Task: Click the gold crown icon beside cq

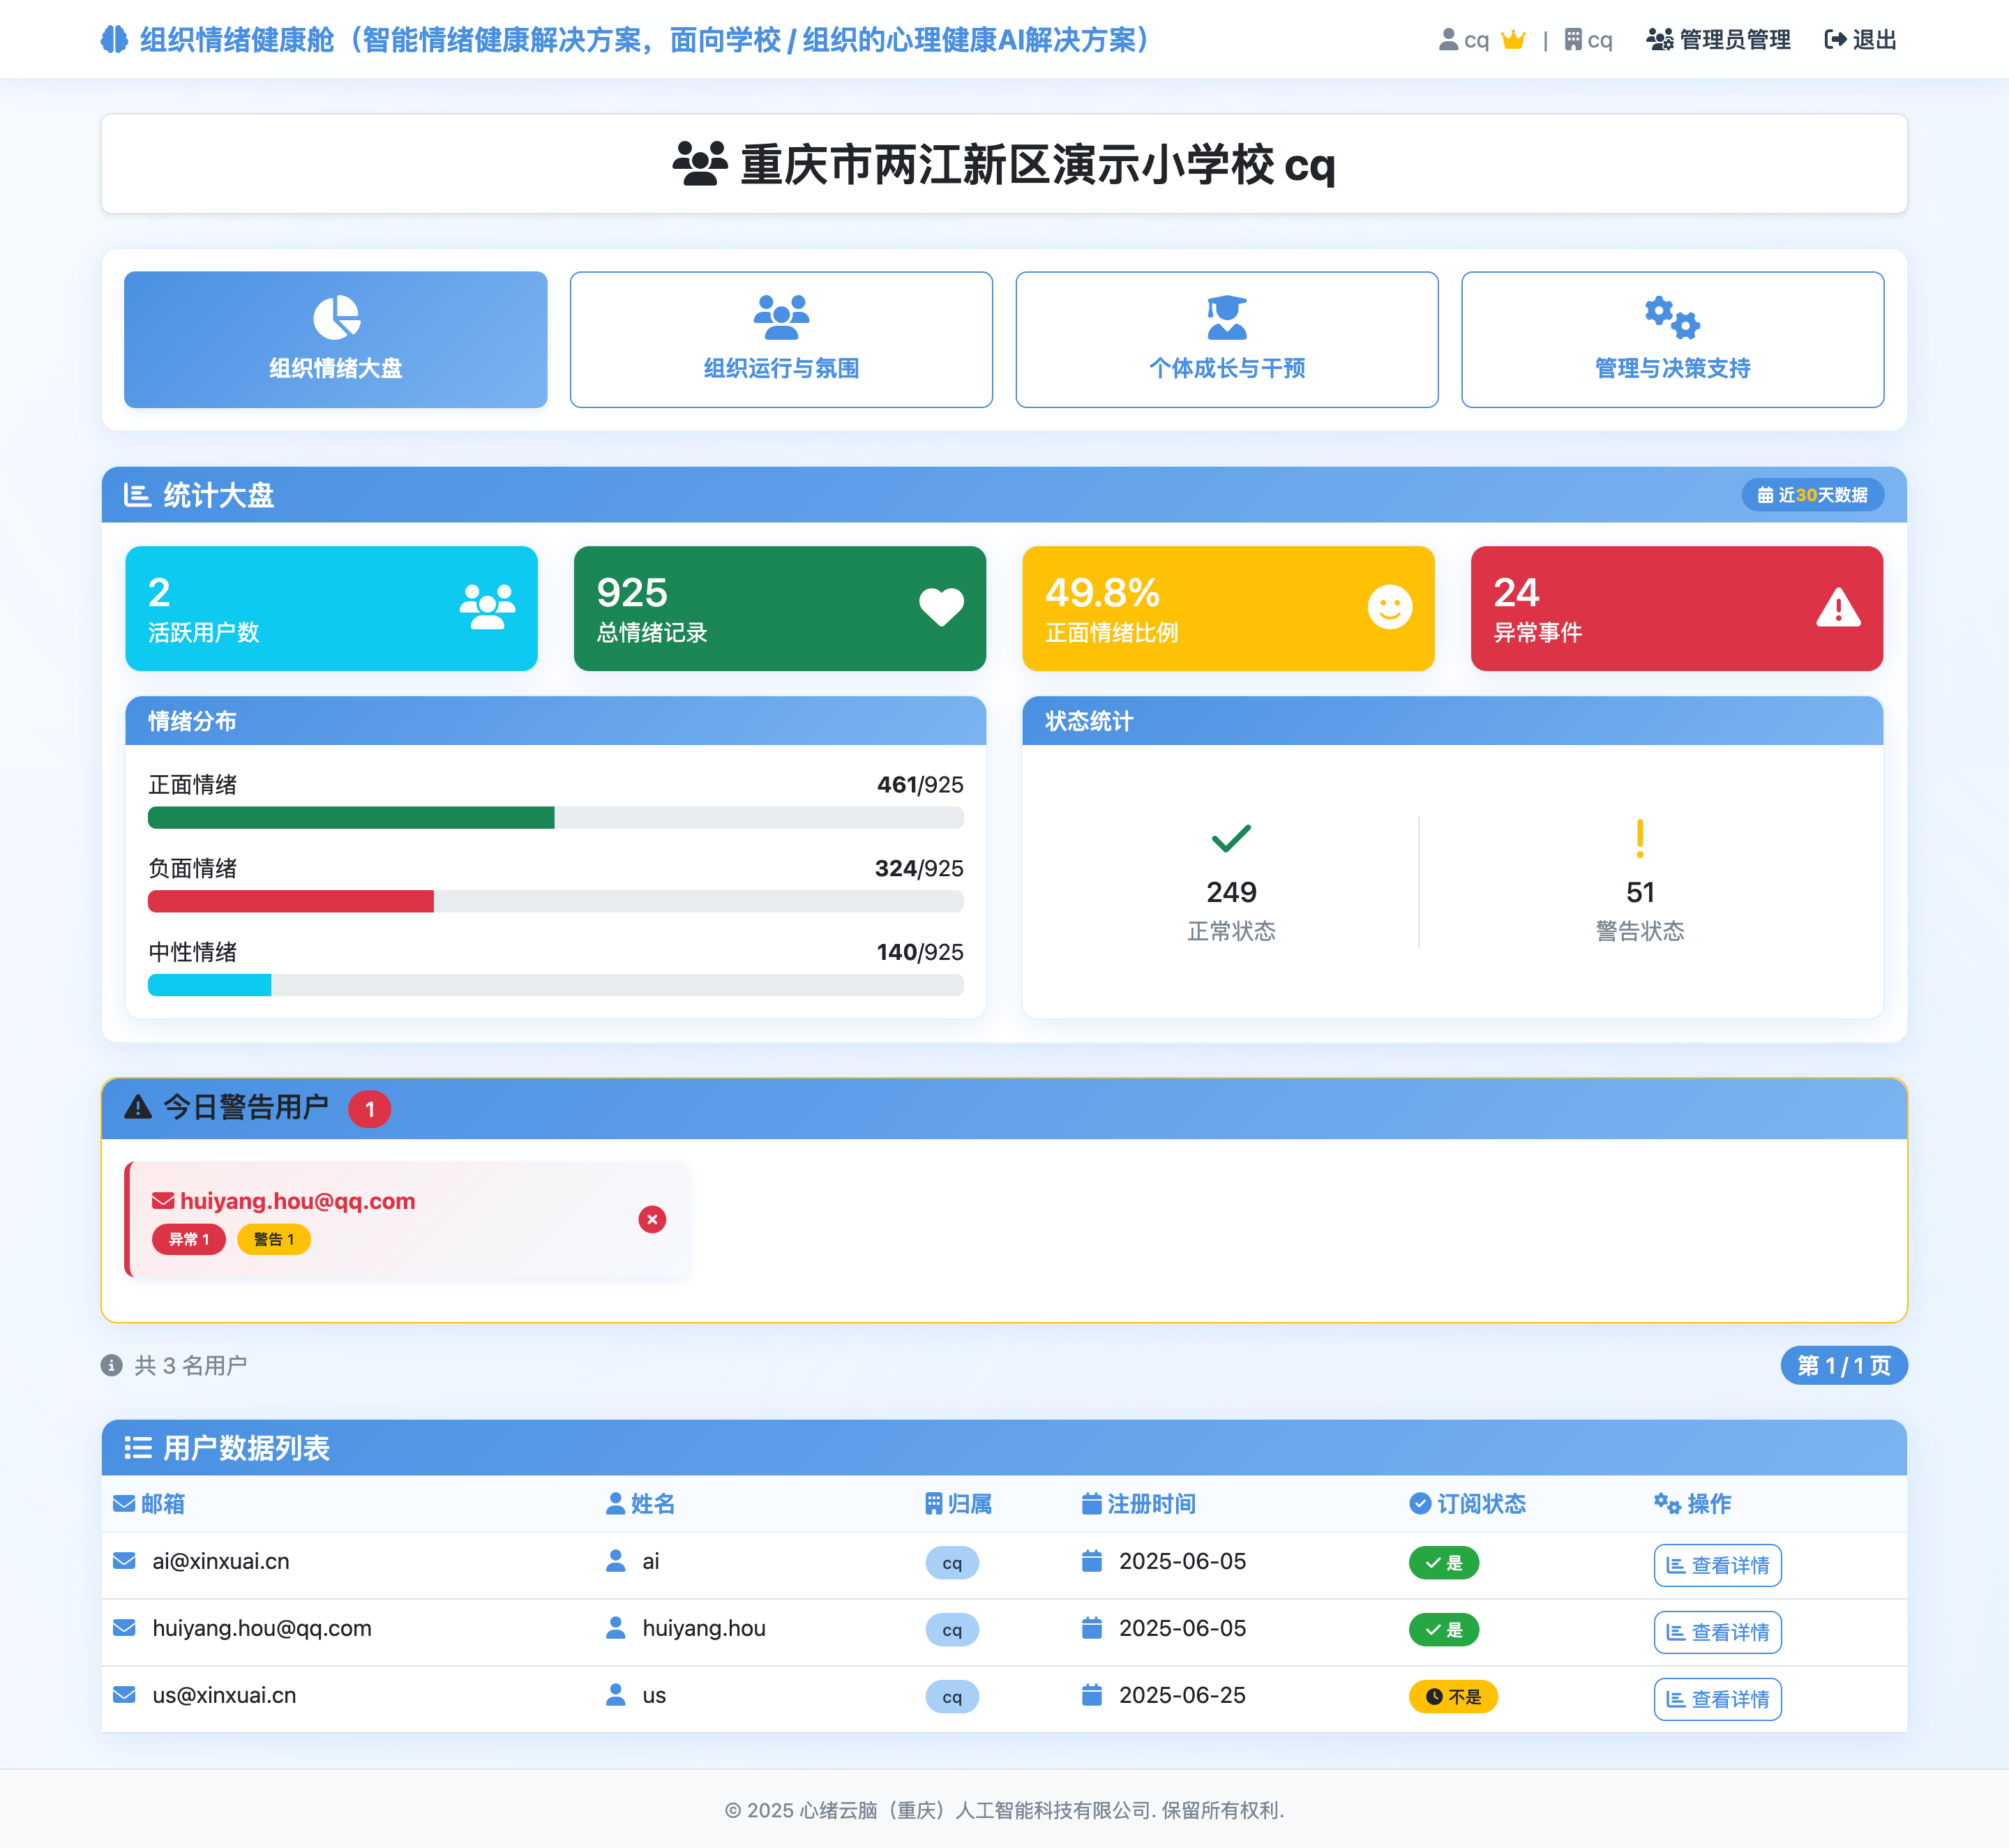Action: pos(1513,40)
